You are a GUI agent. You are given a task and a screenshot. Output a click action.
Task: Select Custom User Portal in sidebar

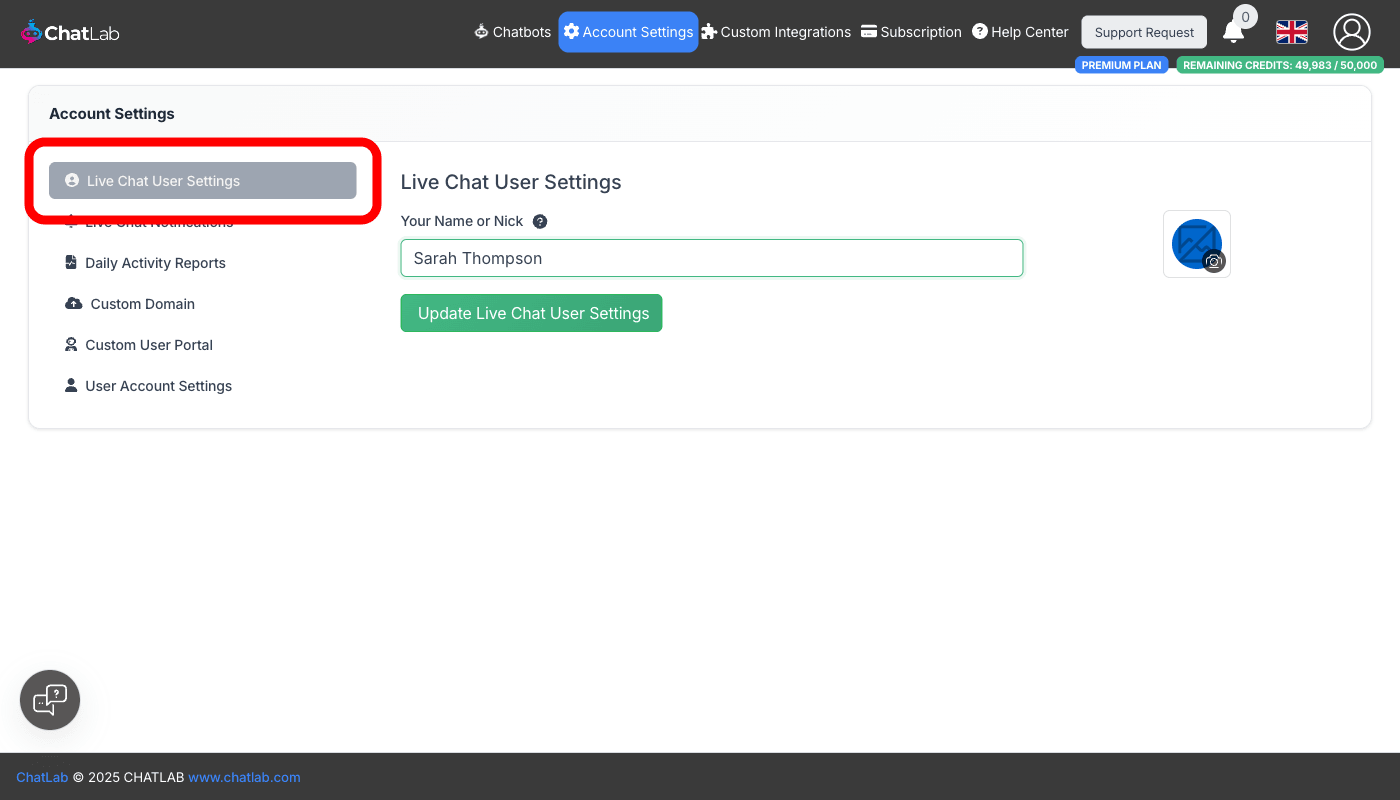point(149,345)
